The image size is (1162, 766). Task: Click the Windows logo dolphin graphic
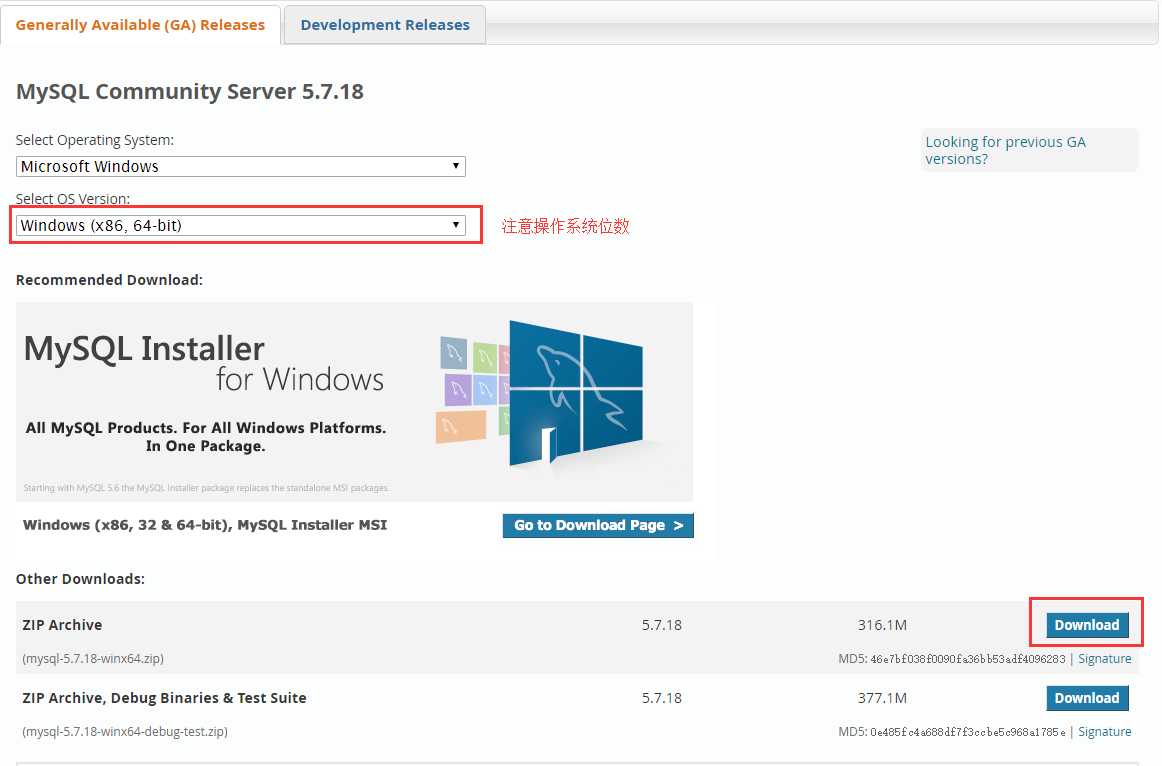click(576, 393)
